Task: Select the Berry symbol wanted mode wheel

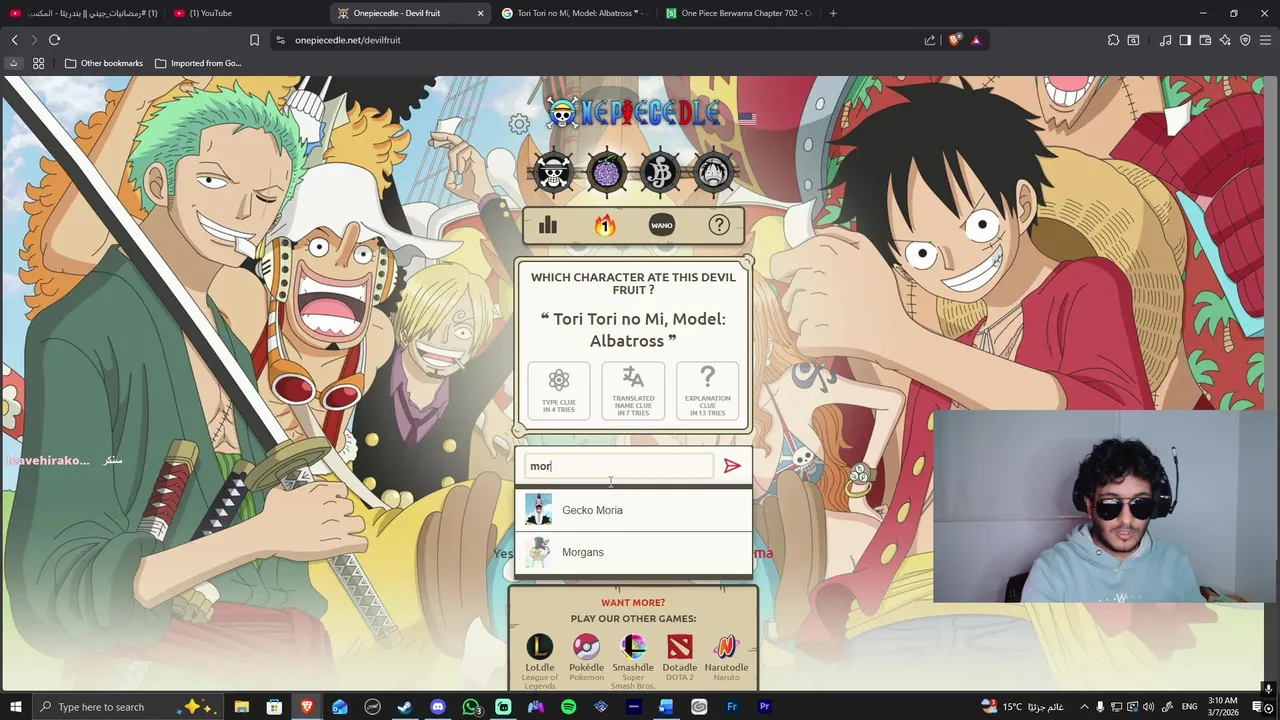Action: tap(660, 172)
